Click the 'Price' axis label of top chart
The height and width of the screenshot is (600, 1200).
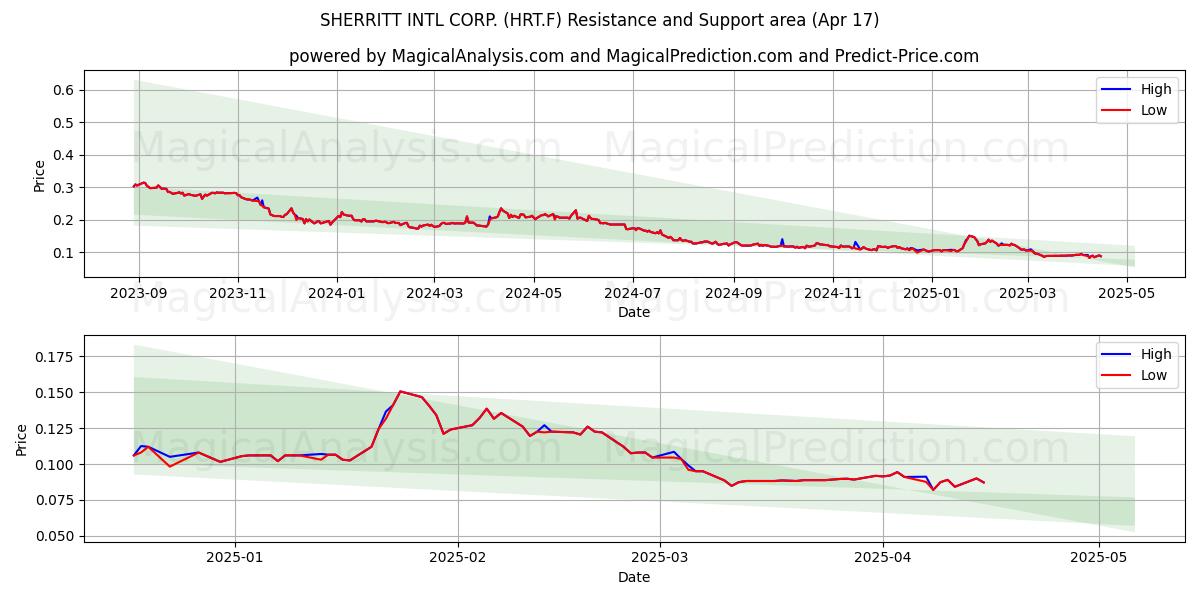pyautogui.click(x=39, y=174)
